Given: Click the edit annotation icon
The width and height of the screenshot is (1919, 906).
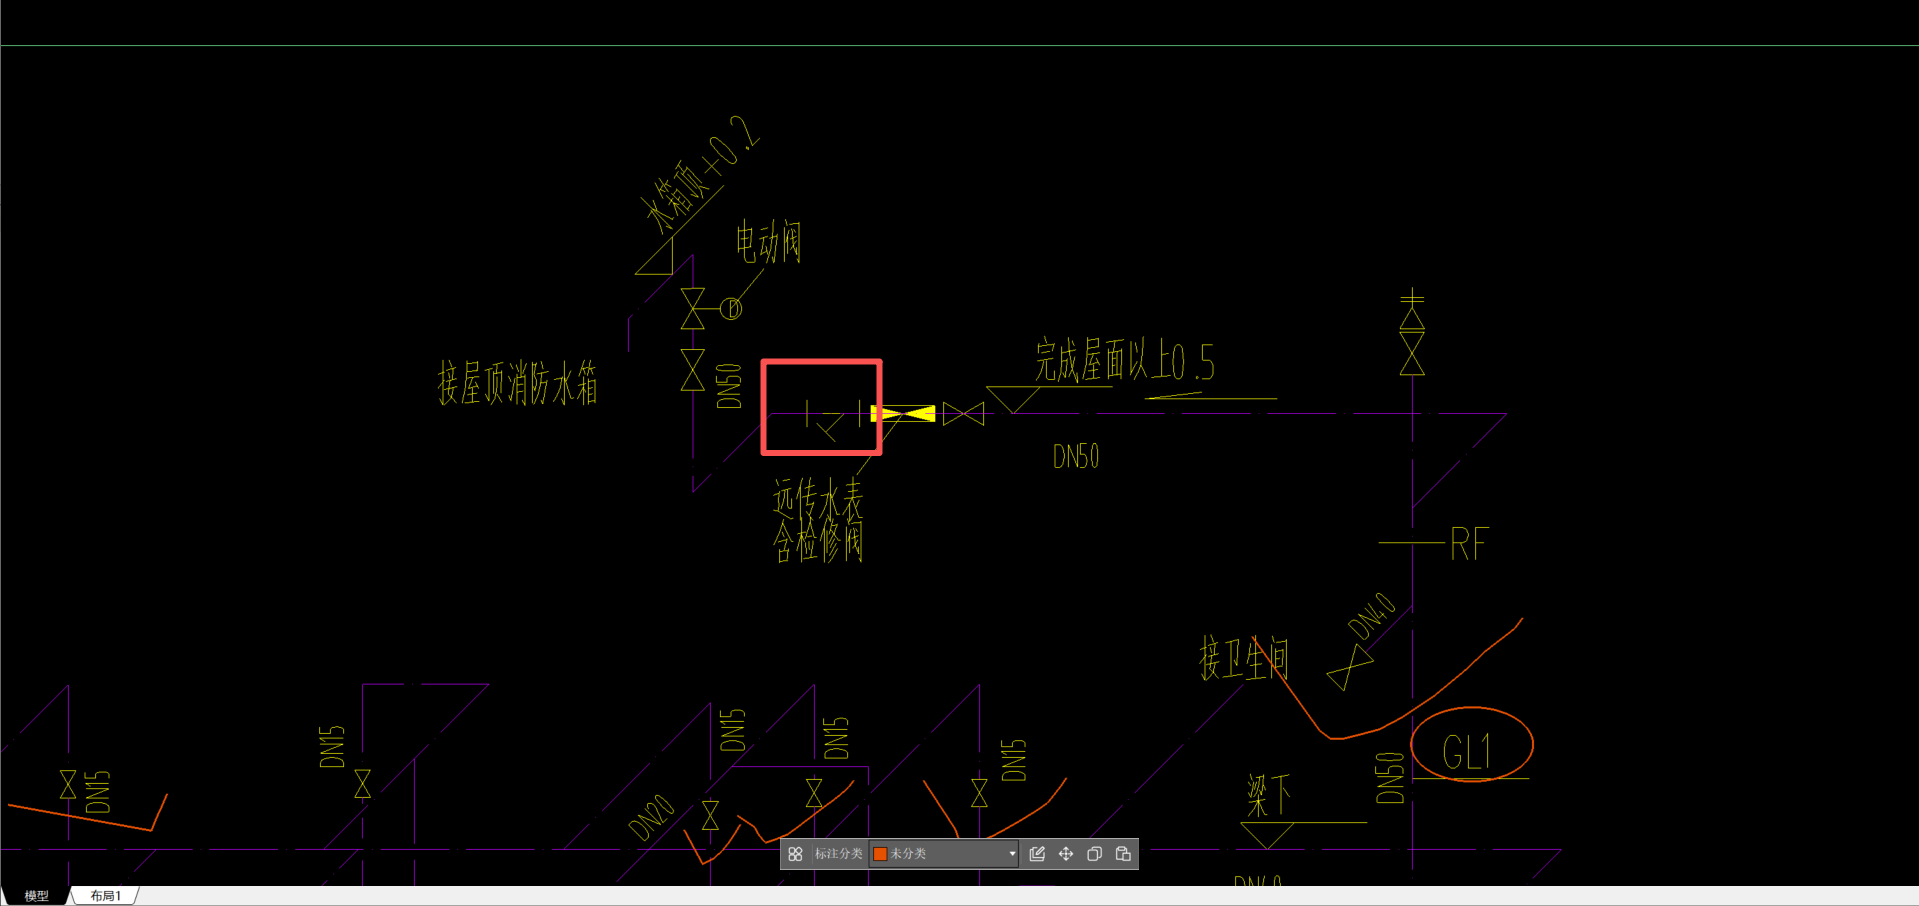Looking at the screenshot, I should point(1037,854).
